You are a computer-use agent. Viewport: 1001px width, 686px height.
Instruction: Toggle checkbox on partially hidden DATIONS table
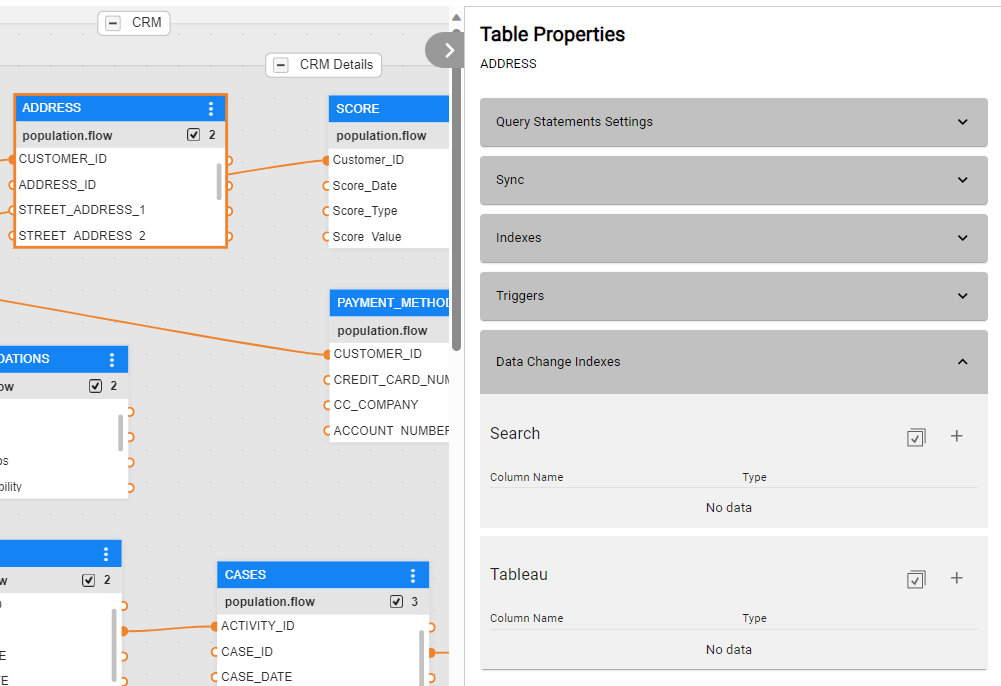tap(96, 386)
